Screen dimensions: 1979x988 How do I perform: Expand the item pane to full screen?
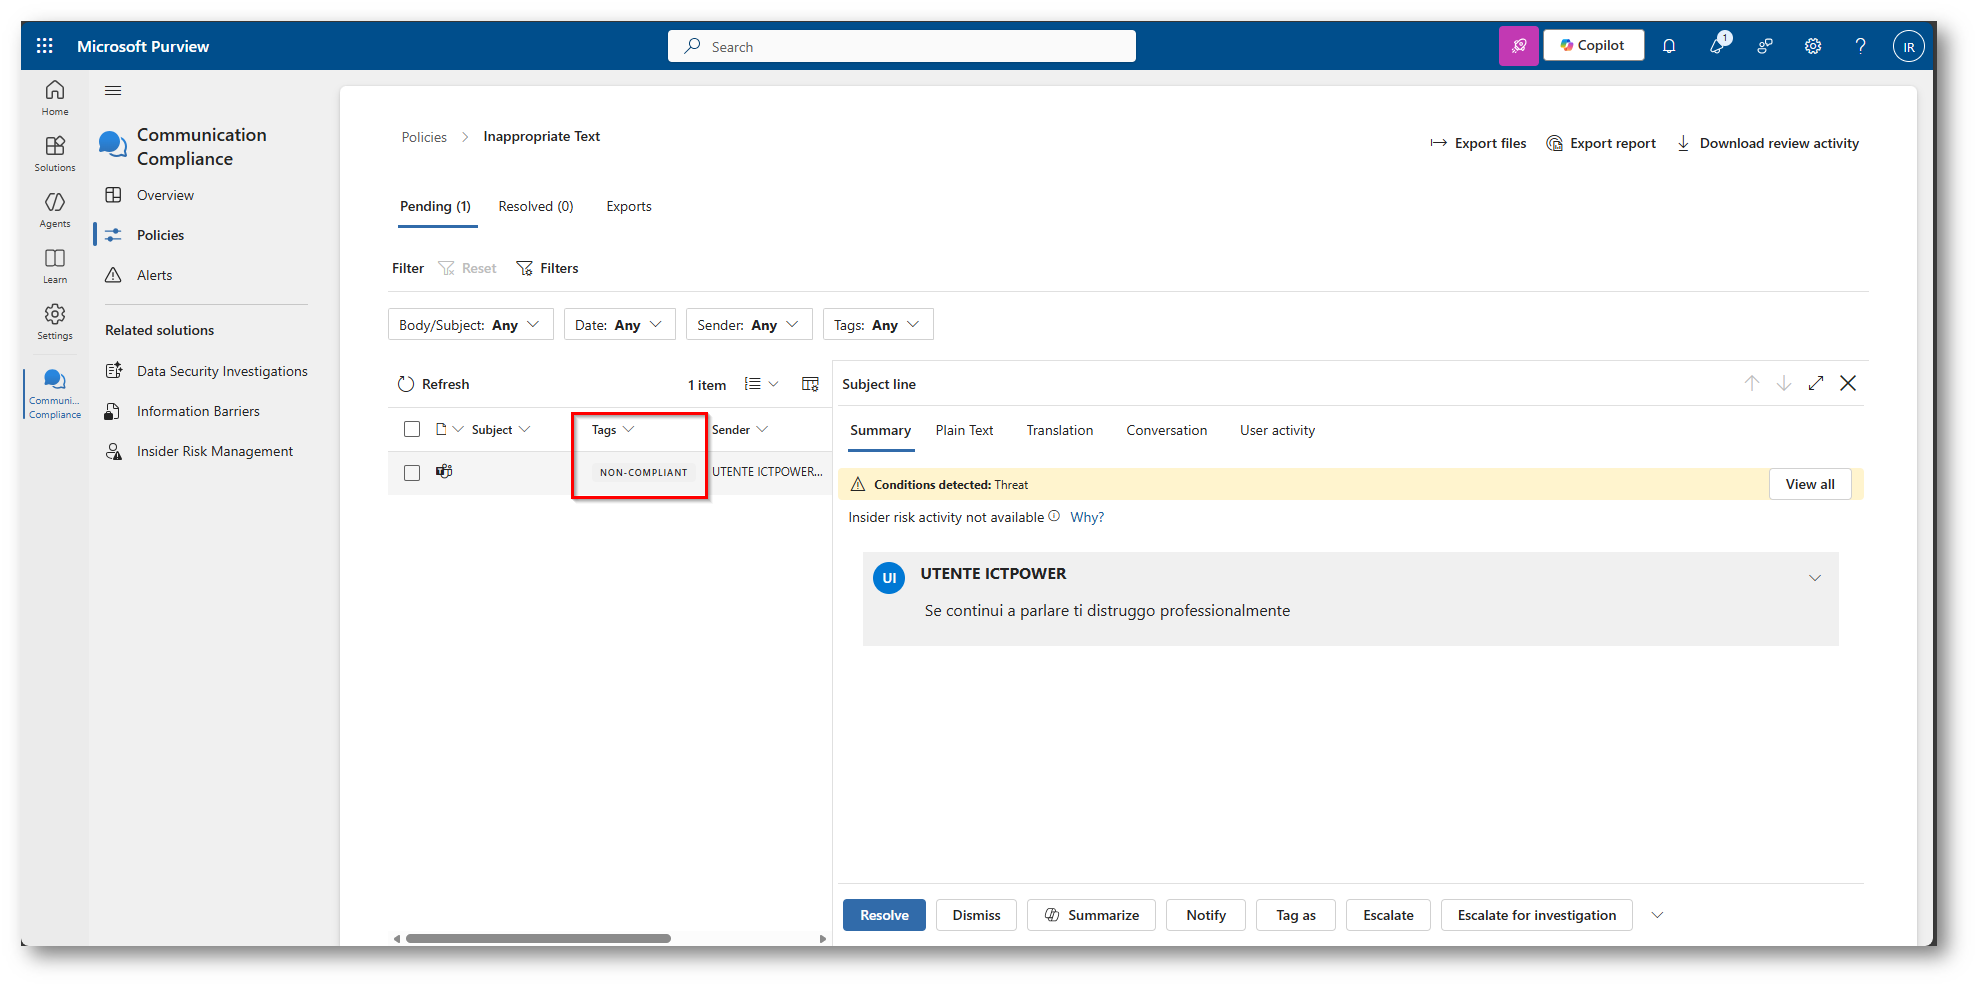point(1816,383)
